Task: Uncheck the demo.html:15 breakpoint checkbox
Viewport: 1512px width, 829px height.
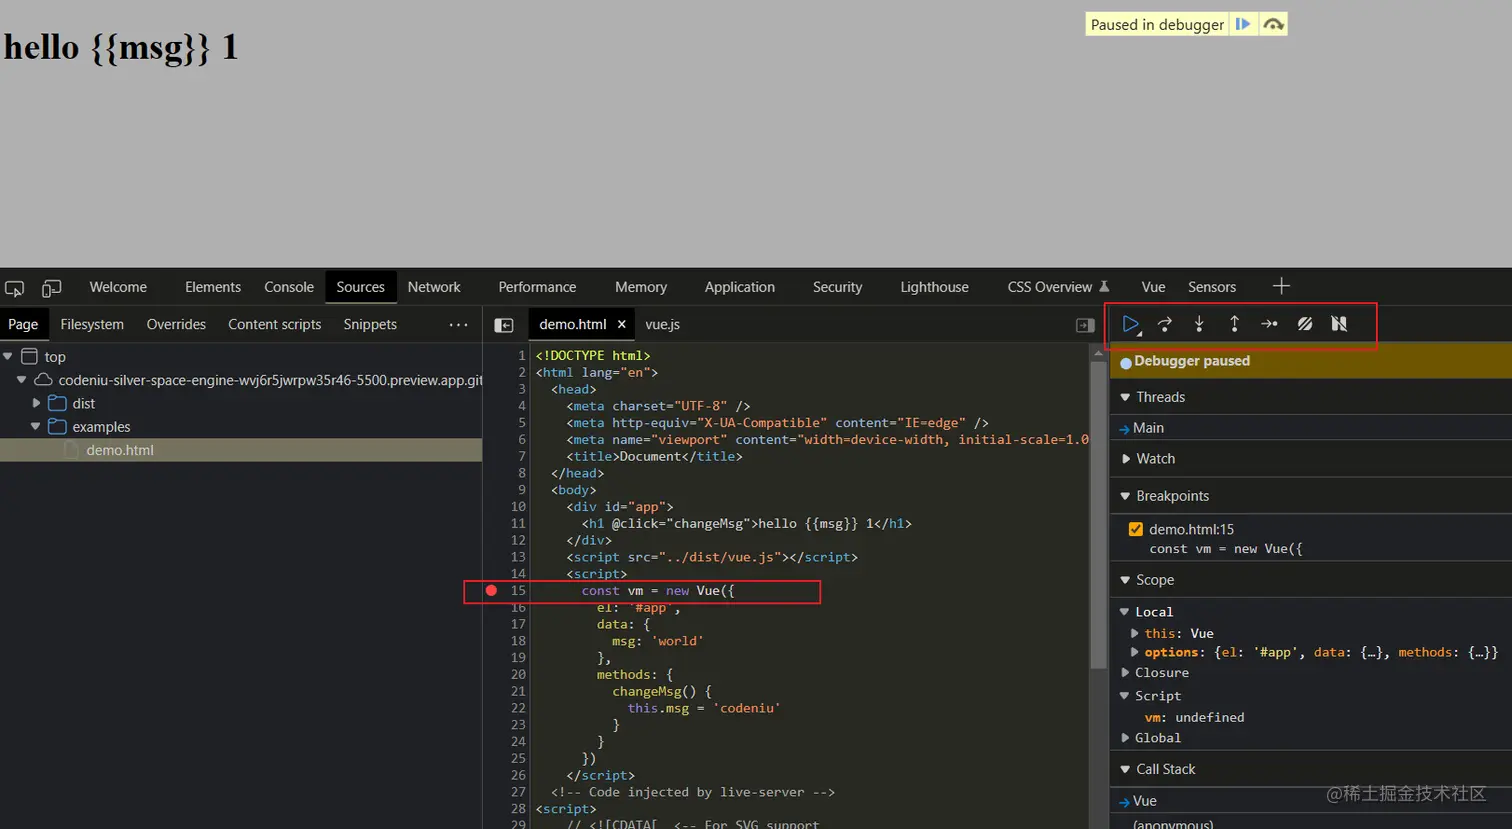Action: 1136,529
